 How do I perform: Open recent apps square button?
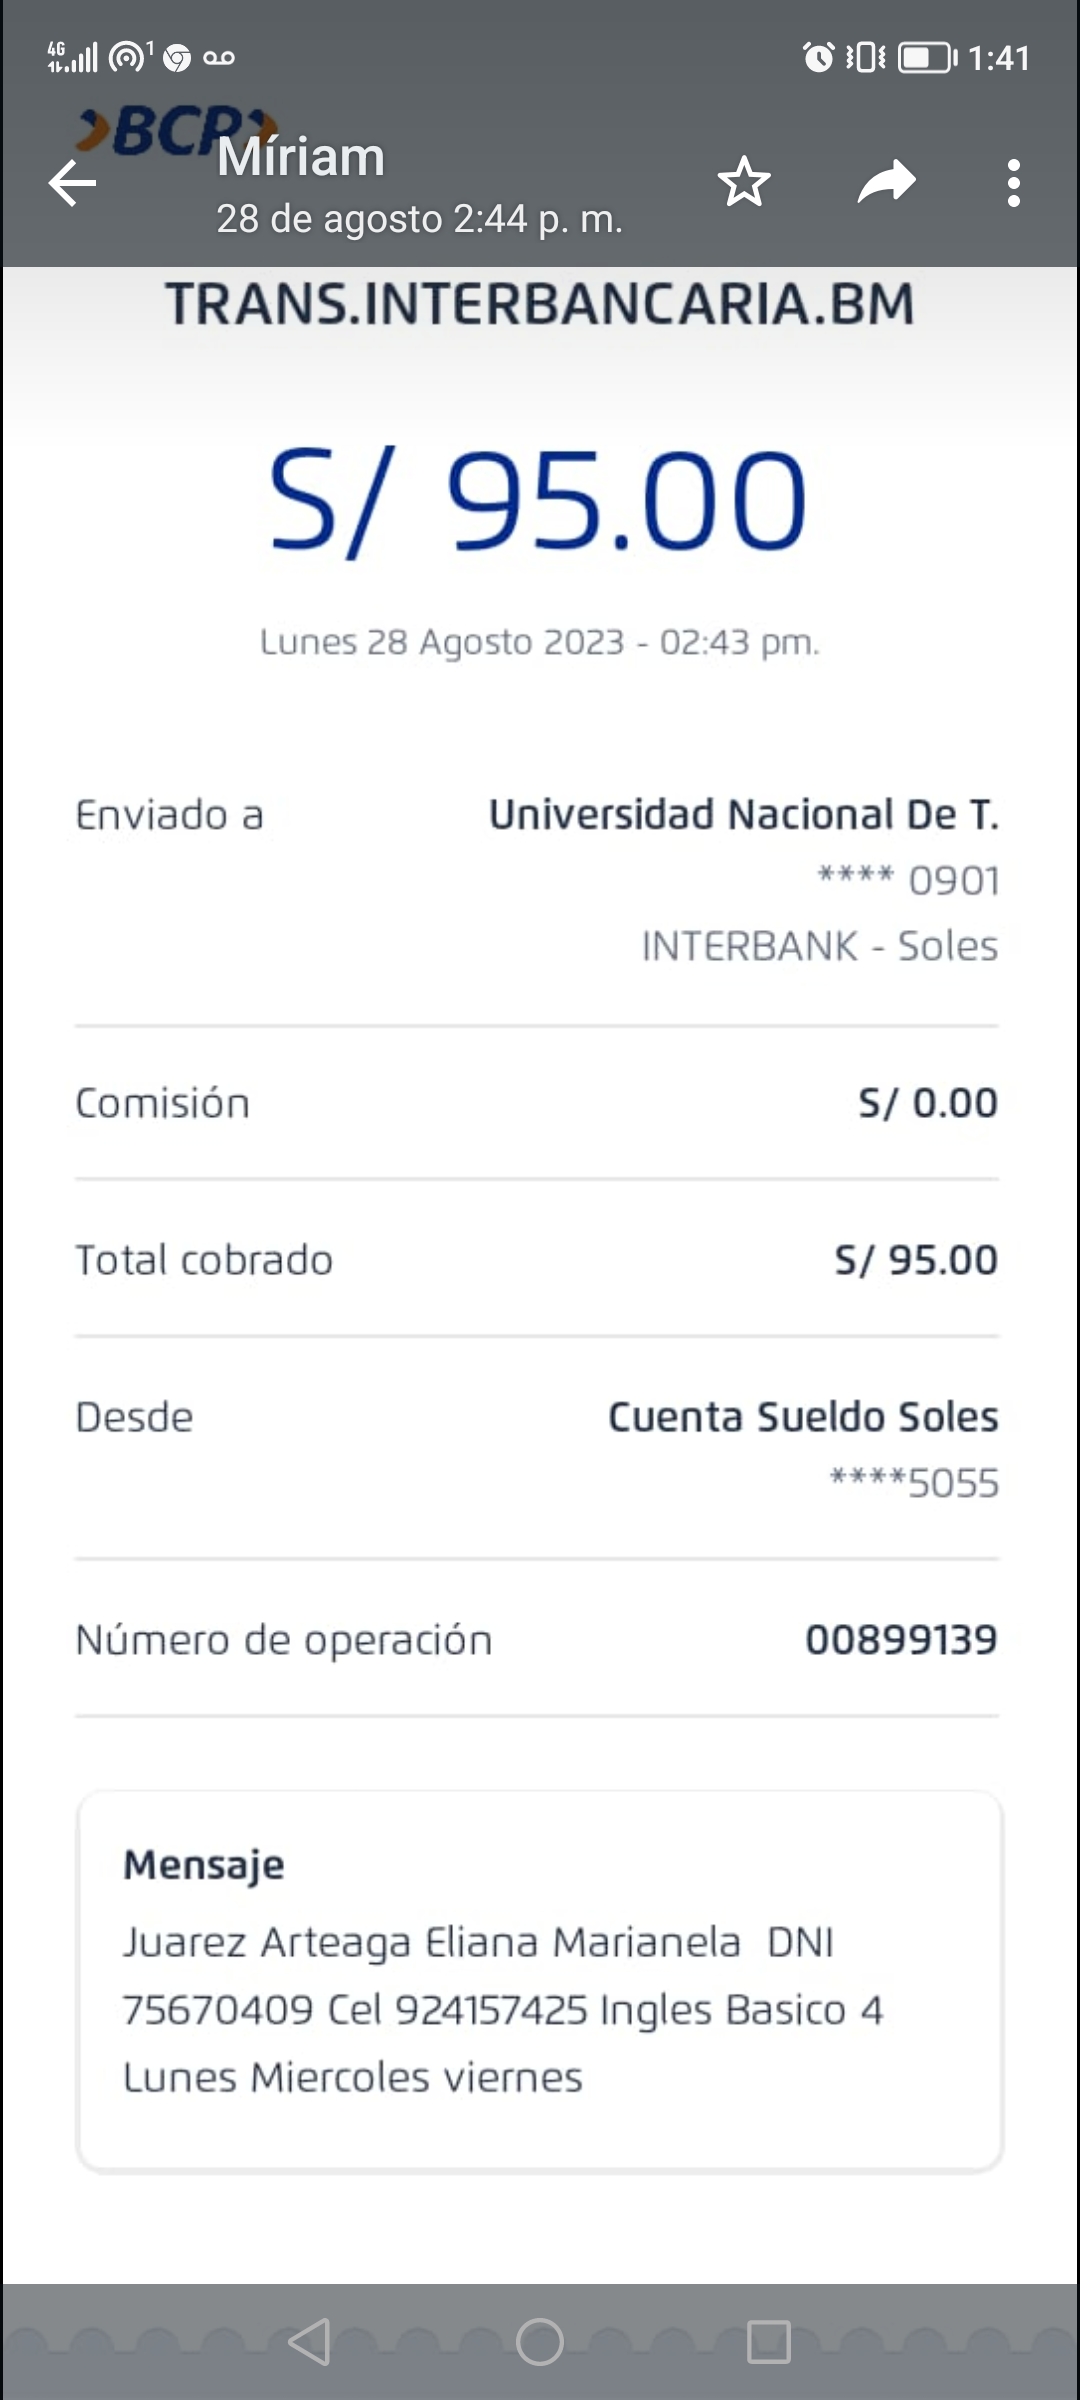(x=768, y=2341)
